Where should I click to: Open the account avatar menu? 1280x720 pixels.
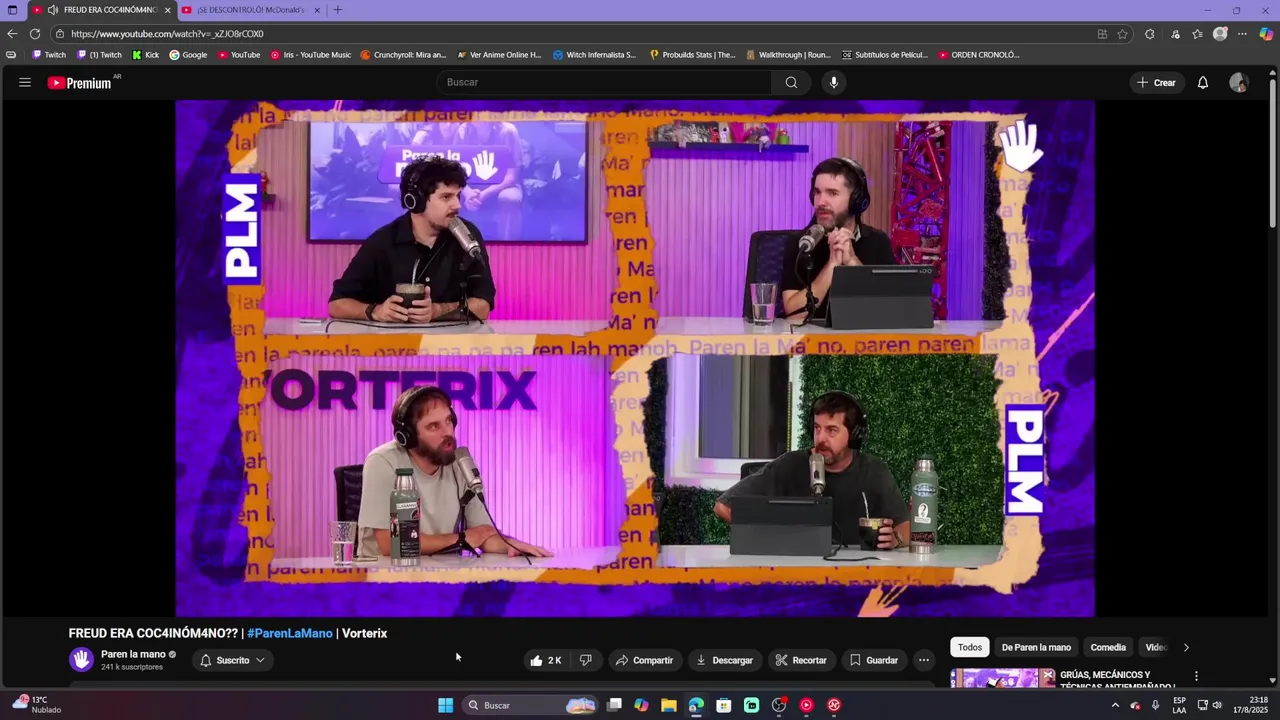click(x=1238, y=83)
